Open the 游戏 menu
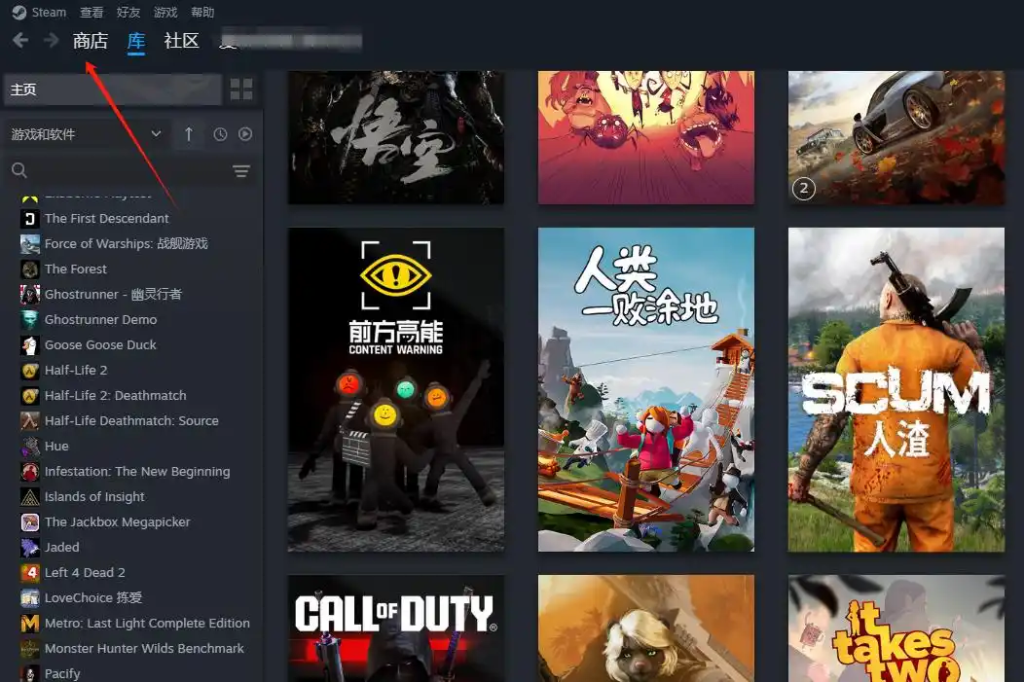This screenshot has width=1024, height=682. coord(165,12)
